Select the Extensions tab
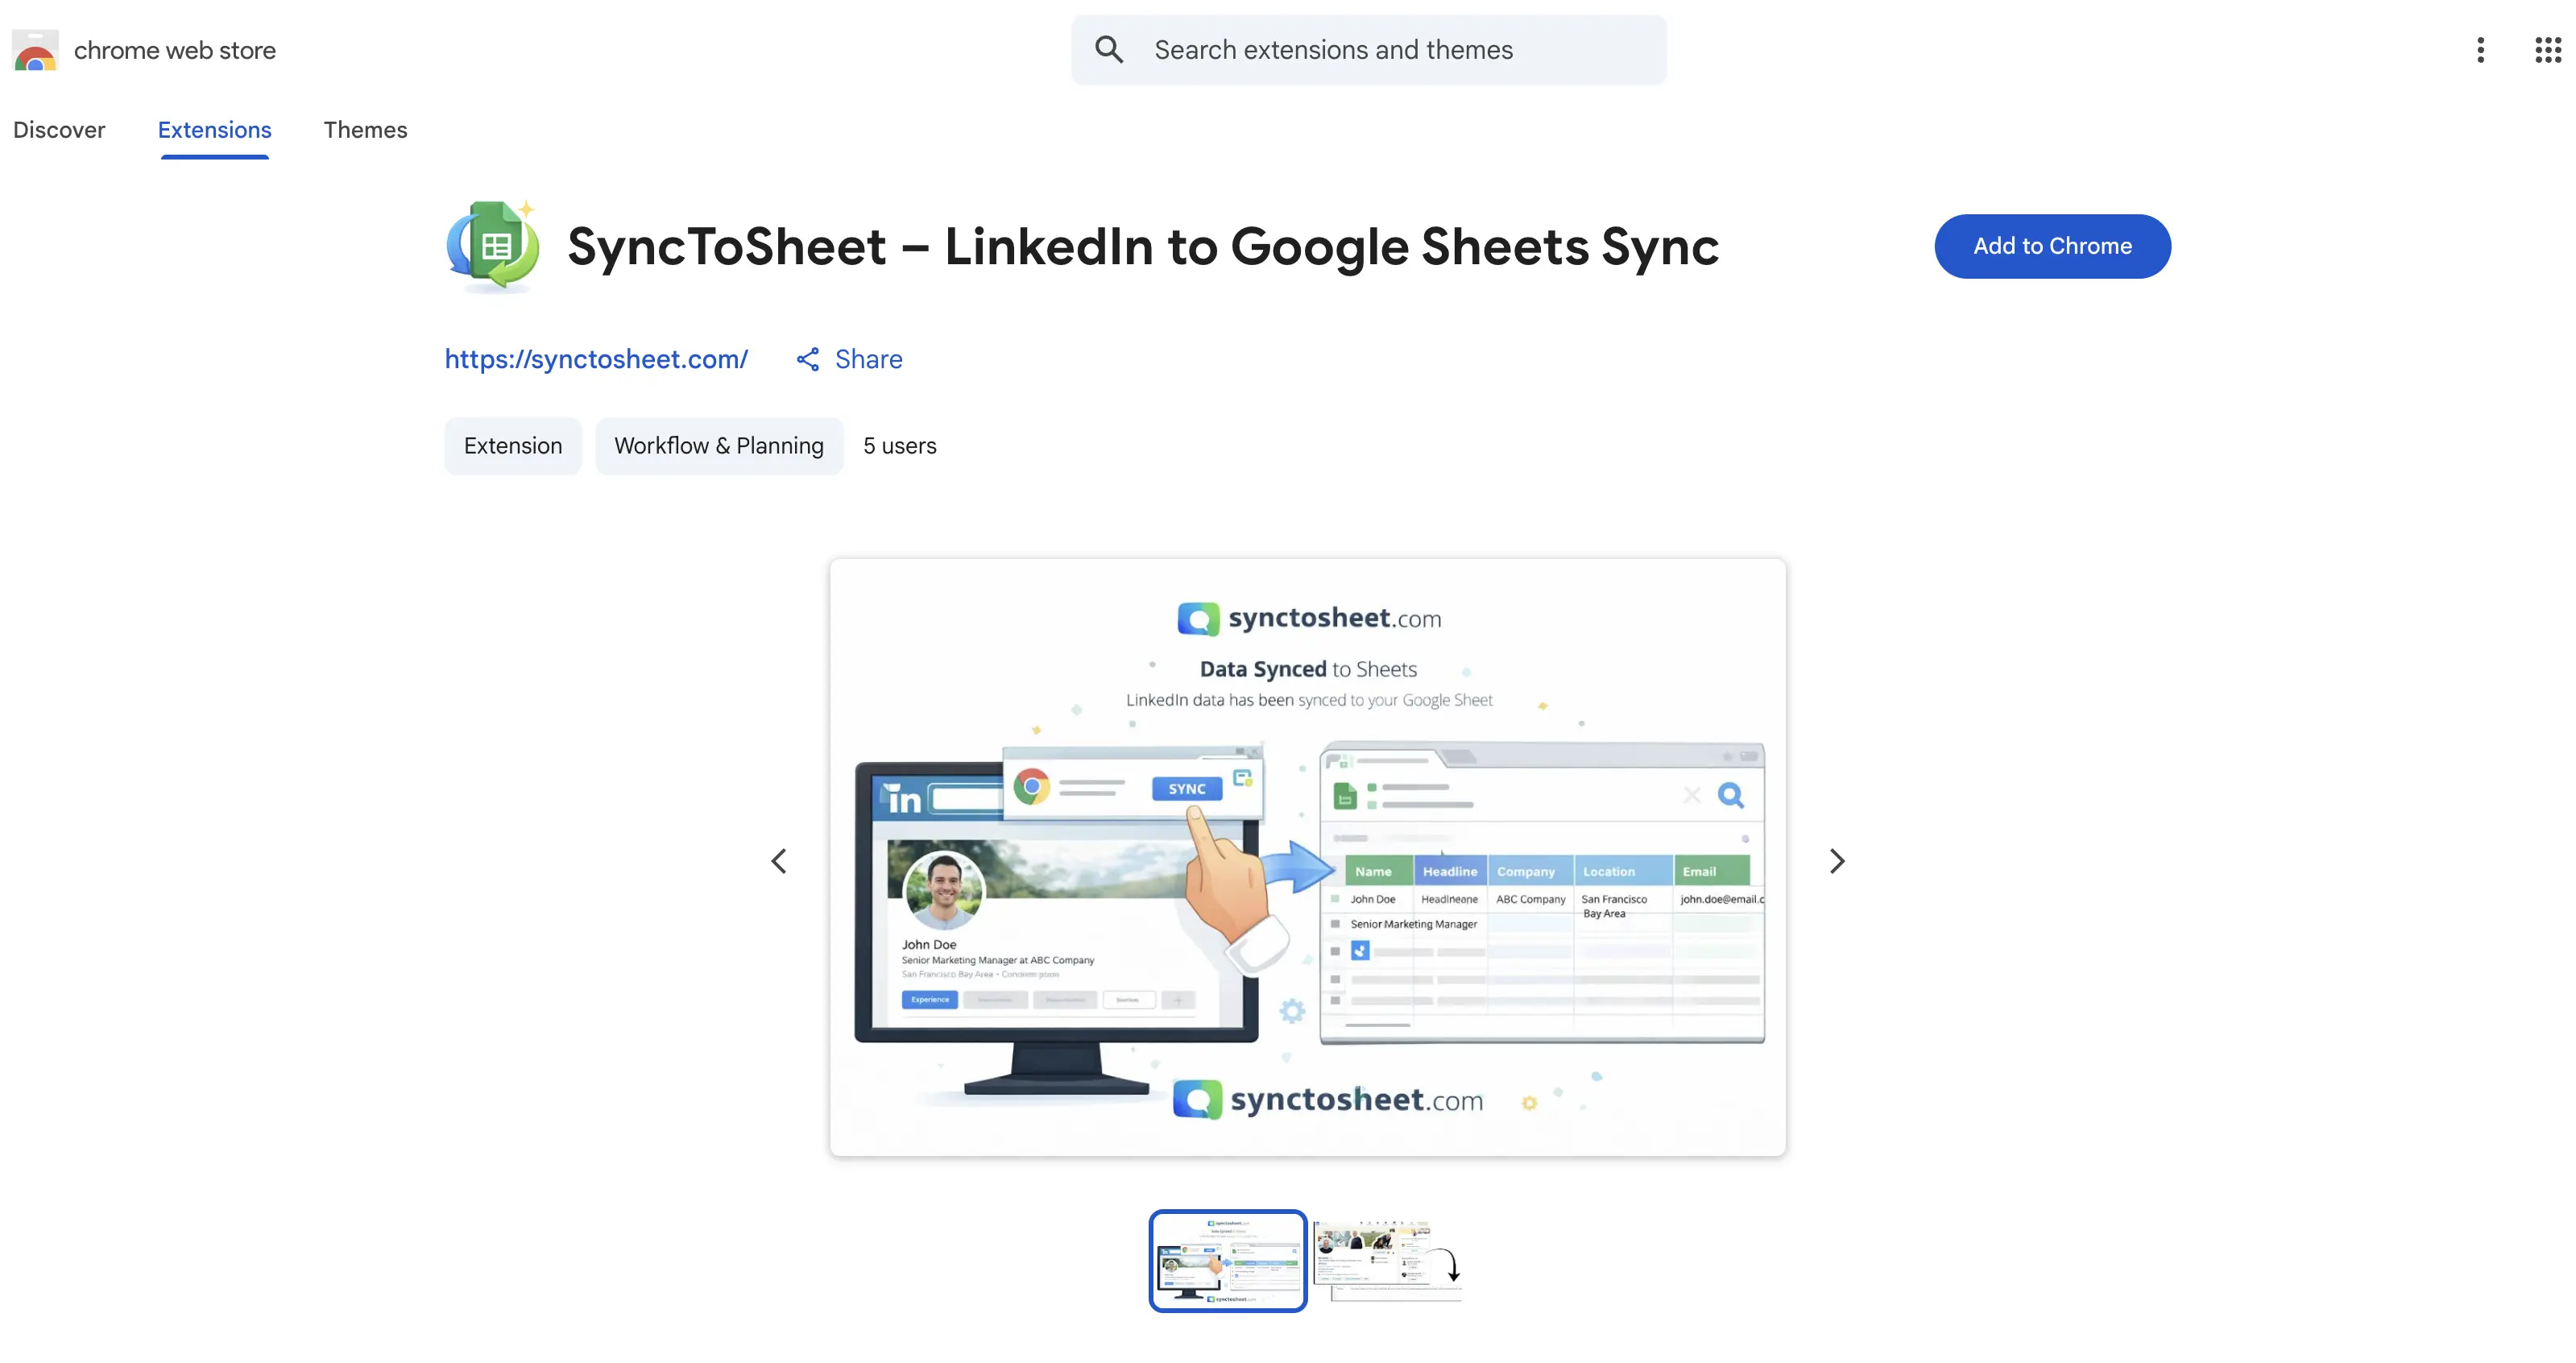Image resolution: width=2576 pixels, height=1363 pixels. pyautogui.click(x=214, y=129)
